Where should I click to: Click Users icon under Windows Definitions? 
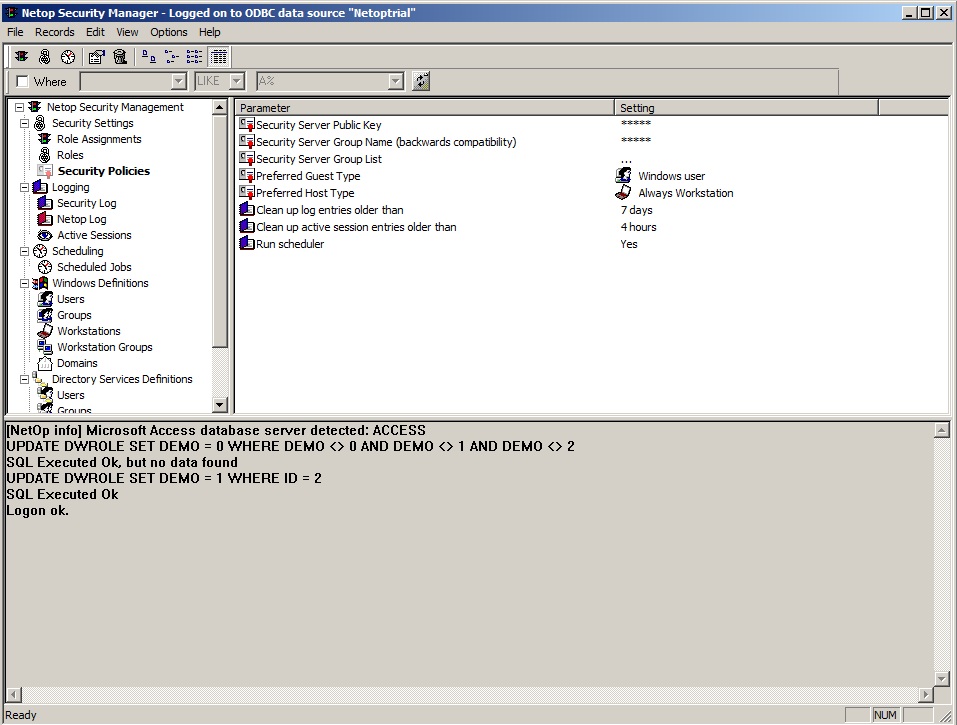click(45, 299)
